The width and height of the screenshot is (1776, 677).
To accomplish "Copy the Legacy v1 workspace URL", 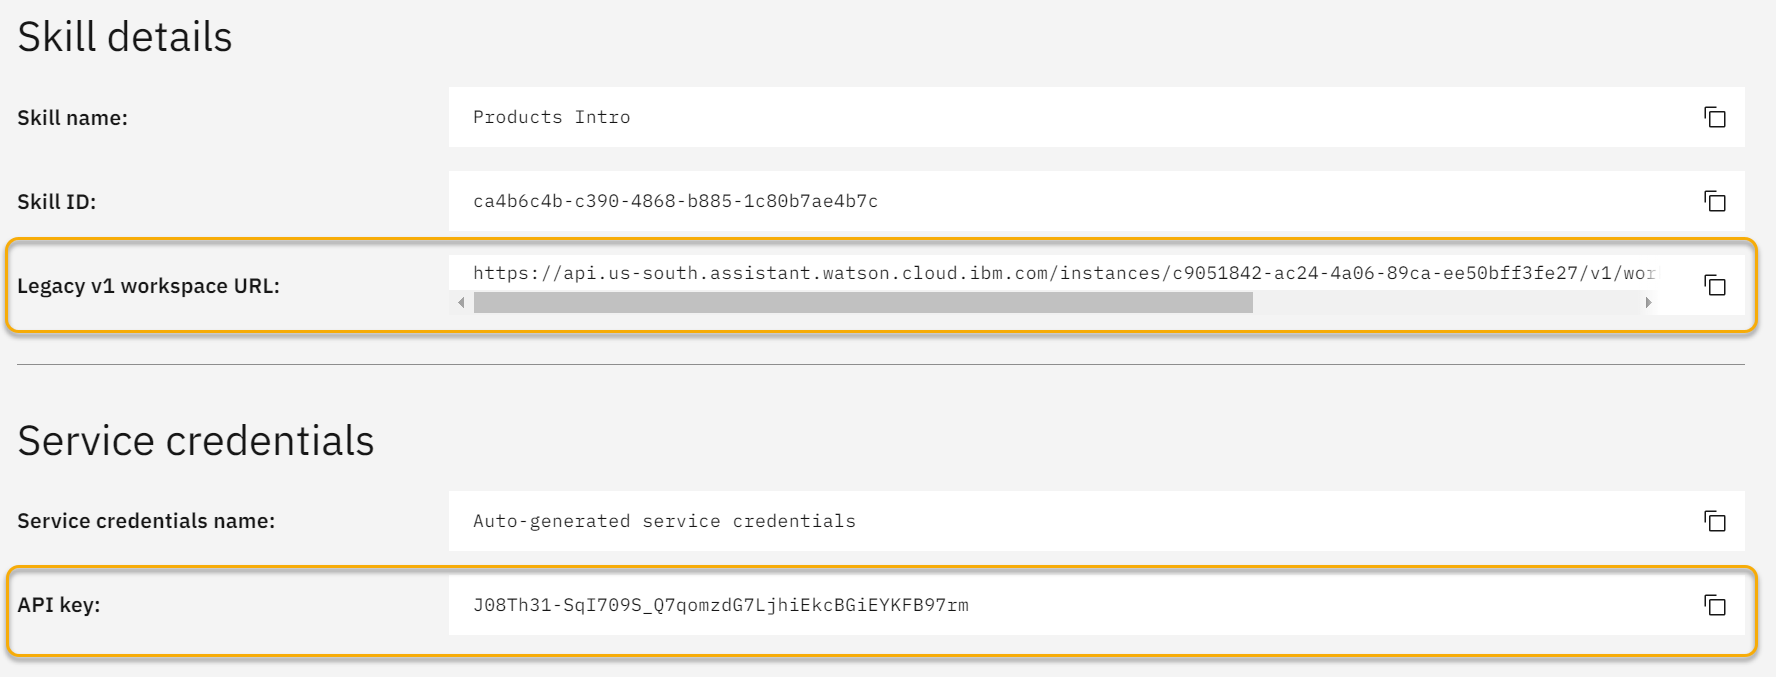I will click(1714, 285).
